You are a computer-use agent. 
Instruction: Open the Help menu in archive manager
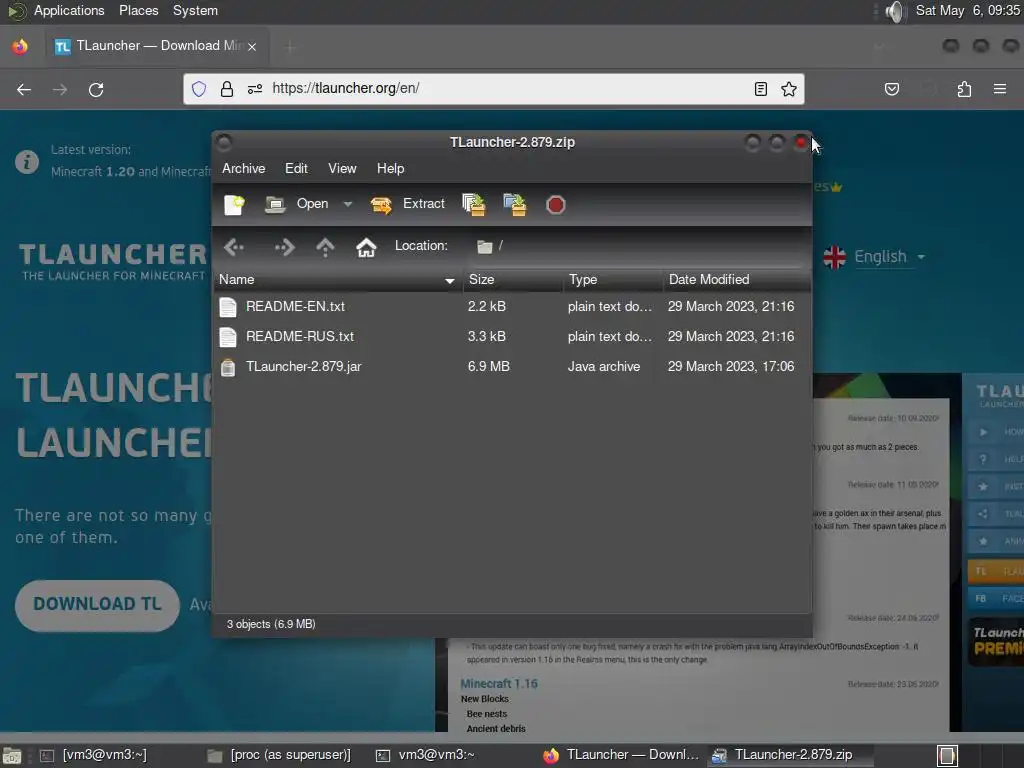pyautogui.click(x=391, y=168)
